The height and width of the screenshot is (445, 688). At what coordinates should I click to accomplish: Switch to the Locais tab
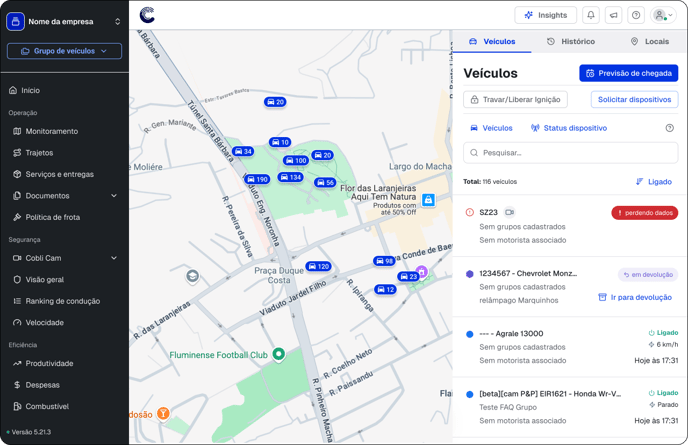coord(649,41)
